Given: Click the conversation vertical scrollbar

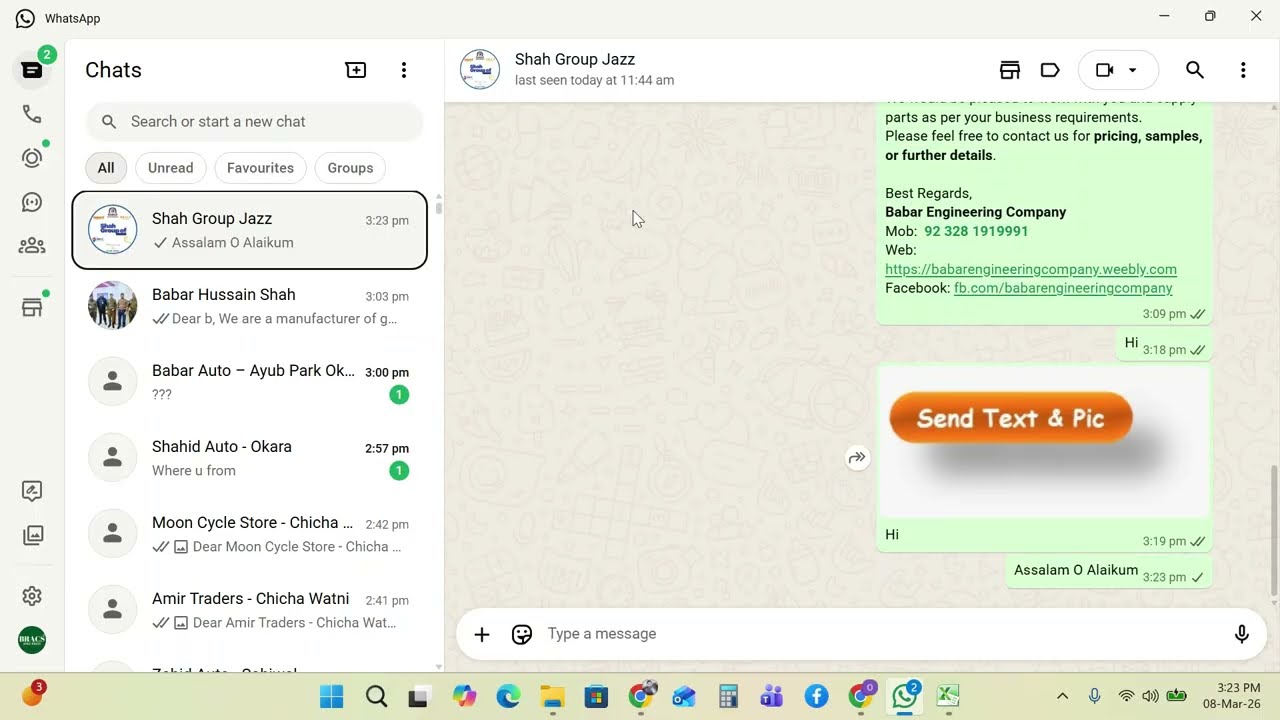Looking at the screenshot, I should (1274, 530).
